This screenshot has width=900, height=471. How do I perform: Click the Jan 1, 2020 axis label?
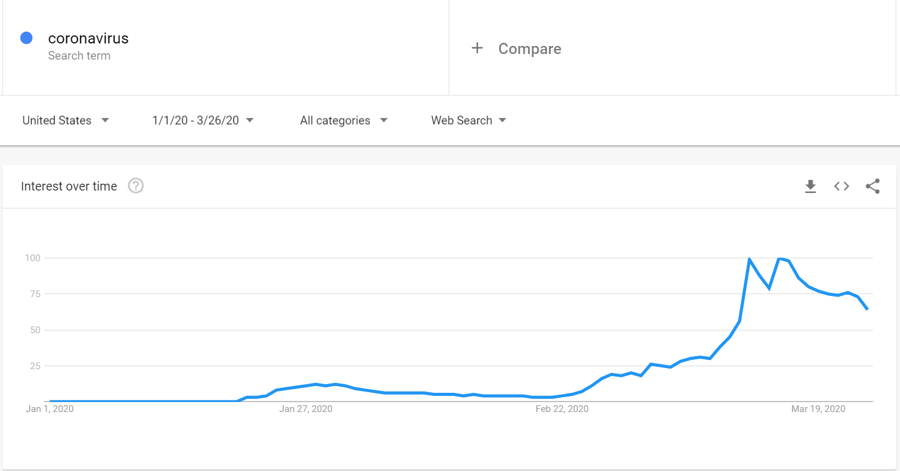(x=49, y=408)
